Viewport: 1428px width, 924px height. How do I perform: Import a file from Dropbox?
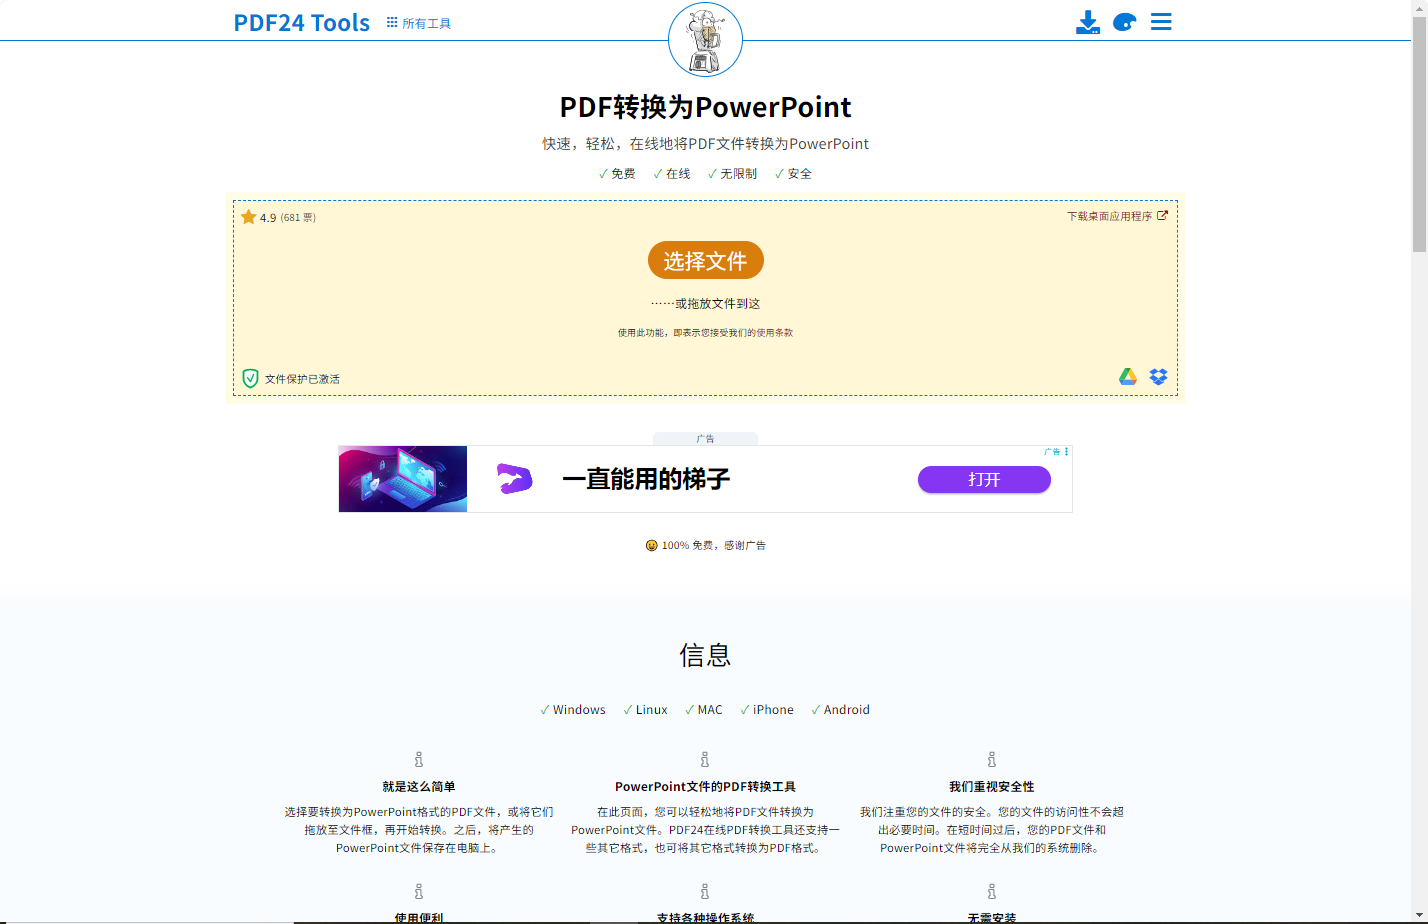(x=1158, y=377)
